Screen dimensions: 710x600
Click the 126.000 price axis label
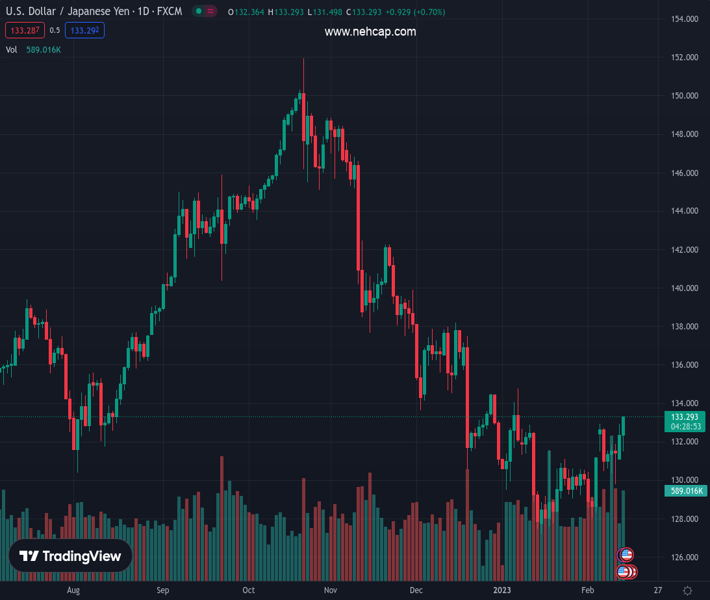coord(685,558)
